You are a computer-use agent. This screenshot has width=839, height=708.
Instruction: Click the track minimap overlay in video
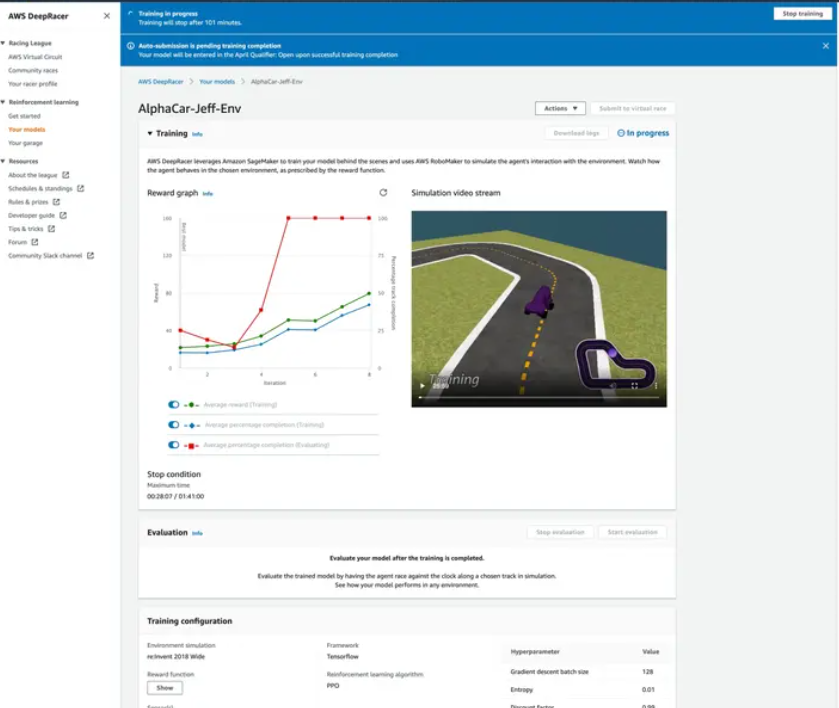(615, 363)
